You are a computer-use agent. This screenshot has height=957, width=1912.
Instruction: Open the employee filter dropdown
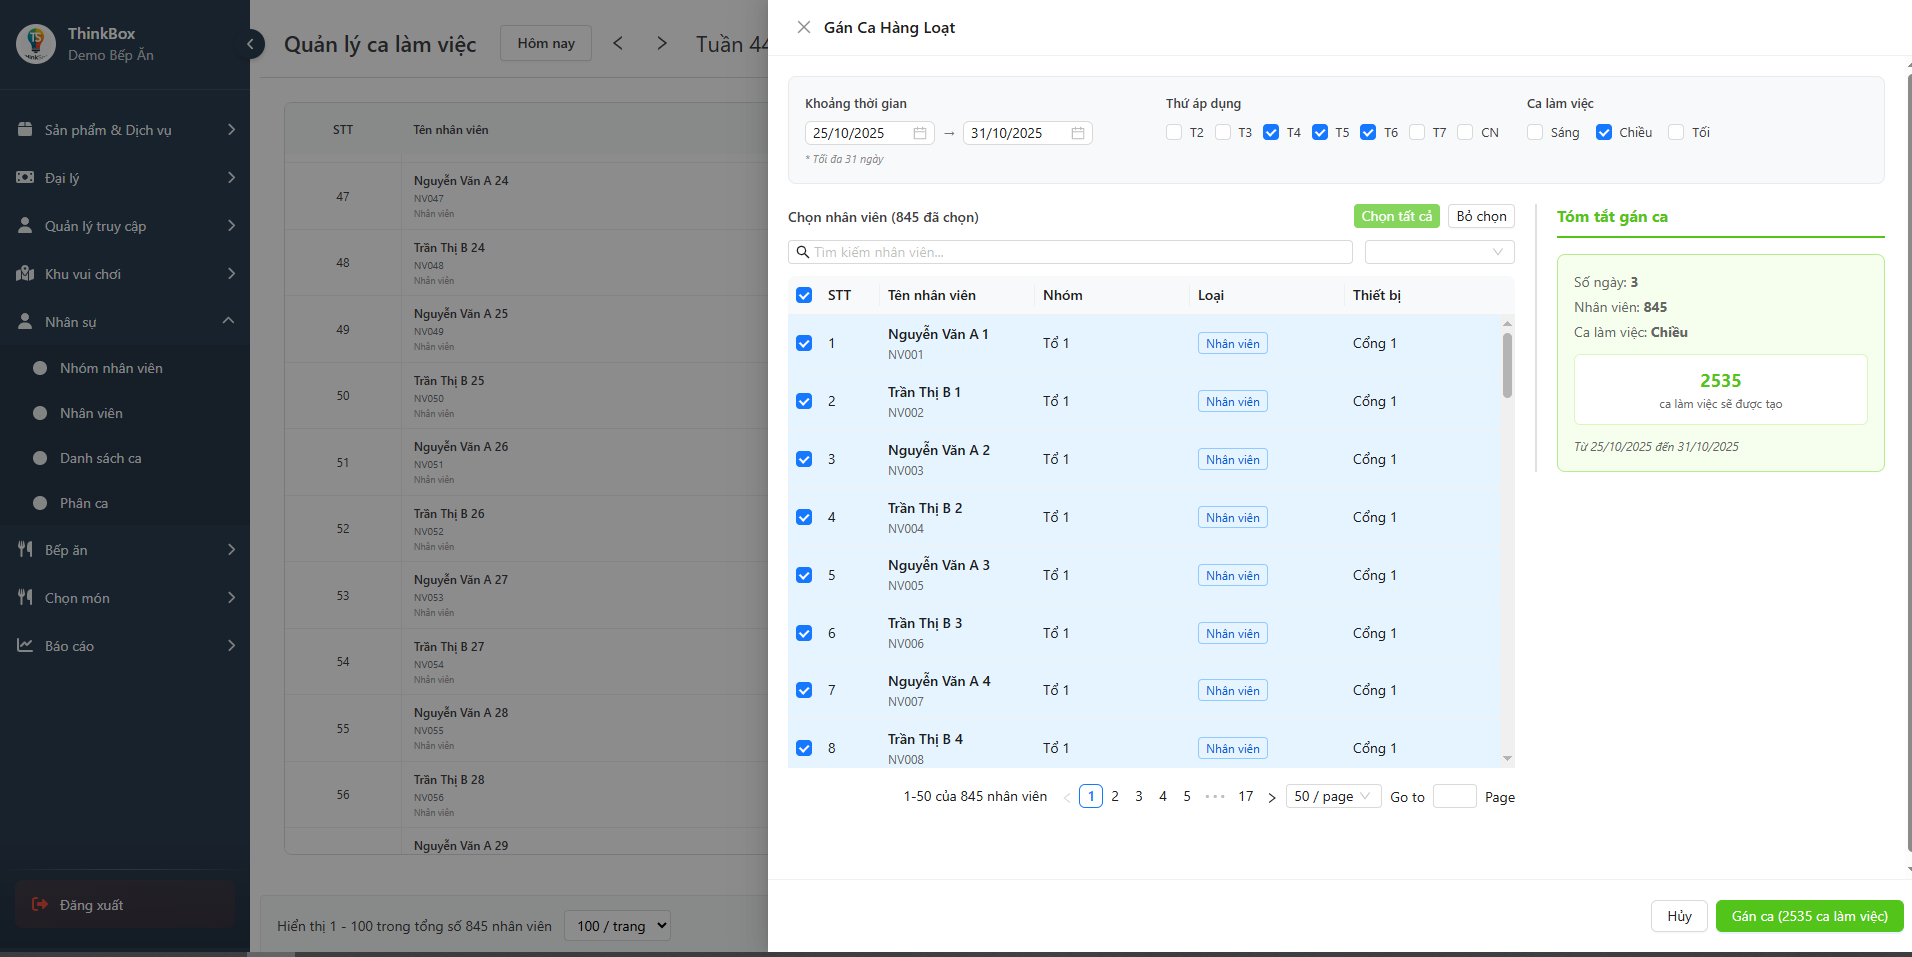(1439, 252)
